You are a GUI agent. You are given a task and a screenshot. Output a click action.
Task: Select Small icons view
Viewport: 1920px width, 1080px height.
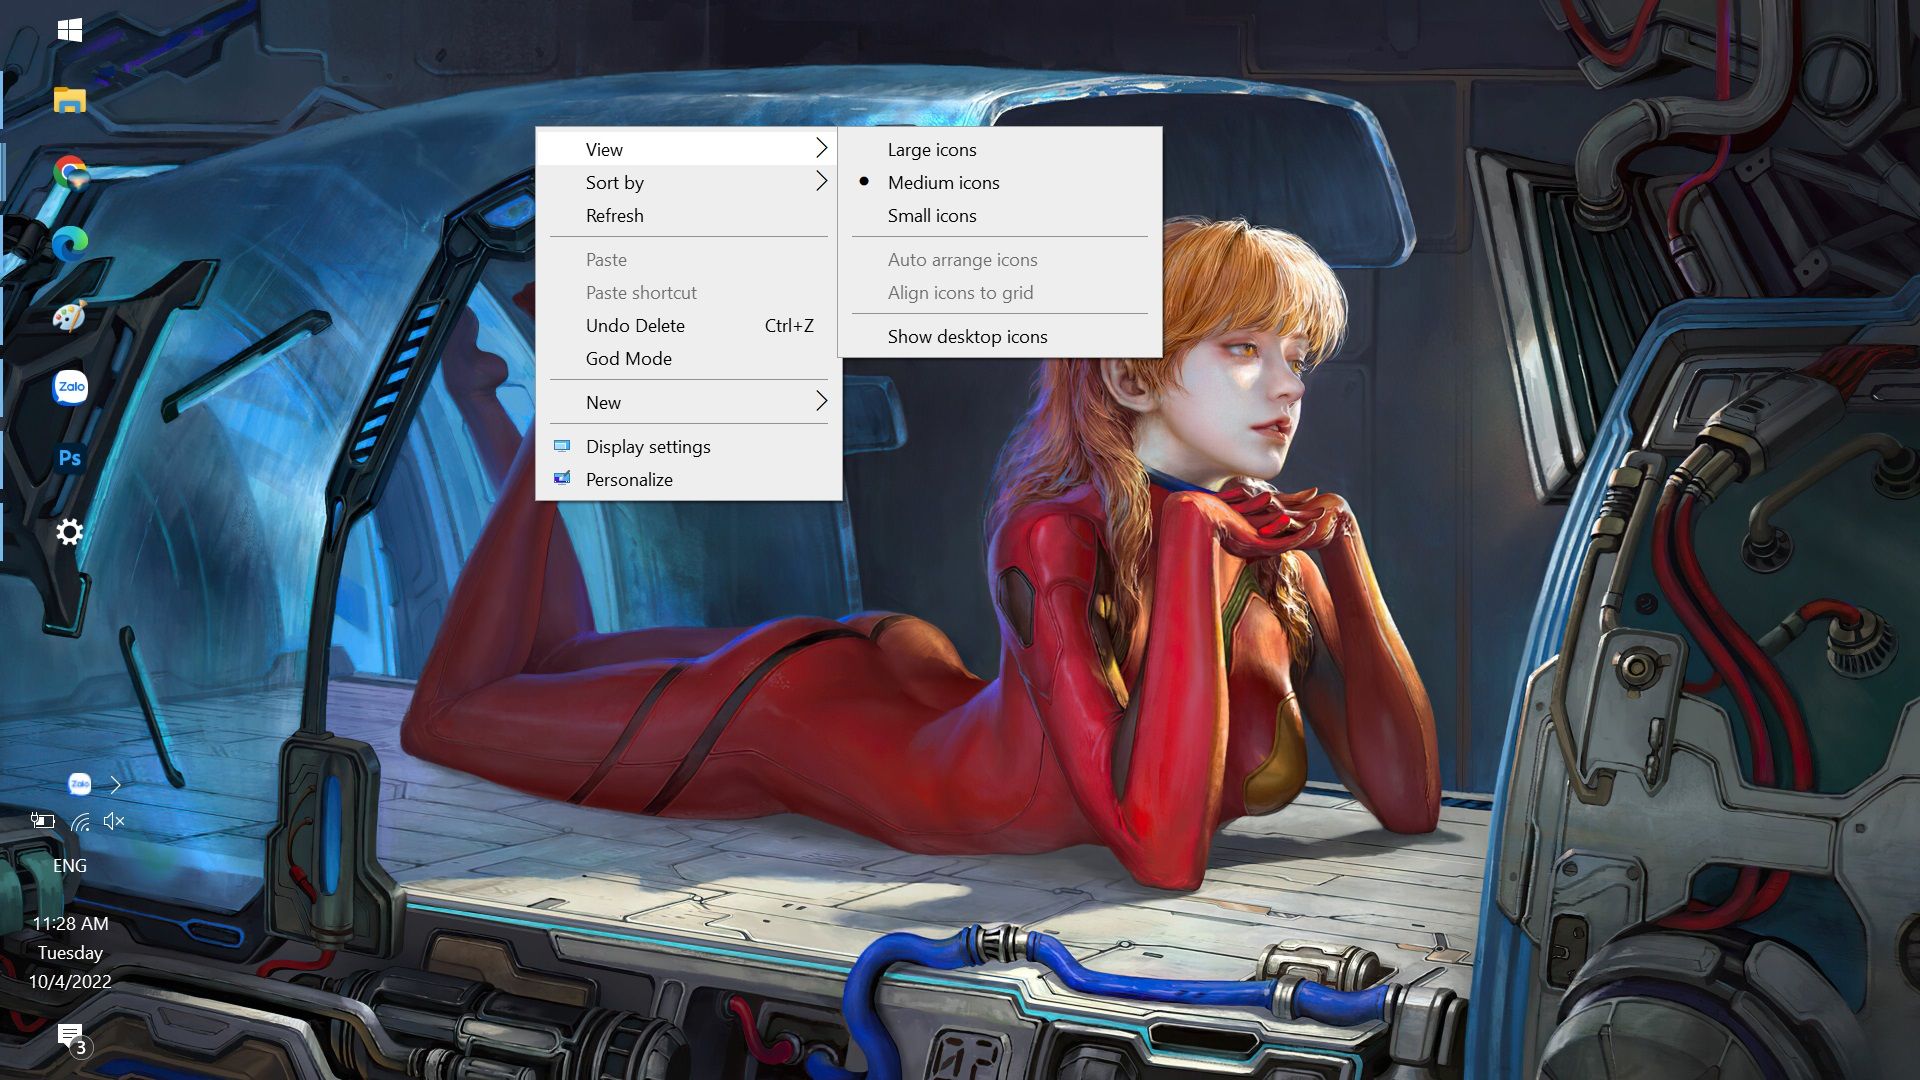point(1000,215)
